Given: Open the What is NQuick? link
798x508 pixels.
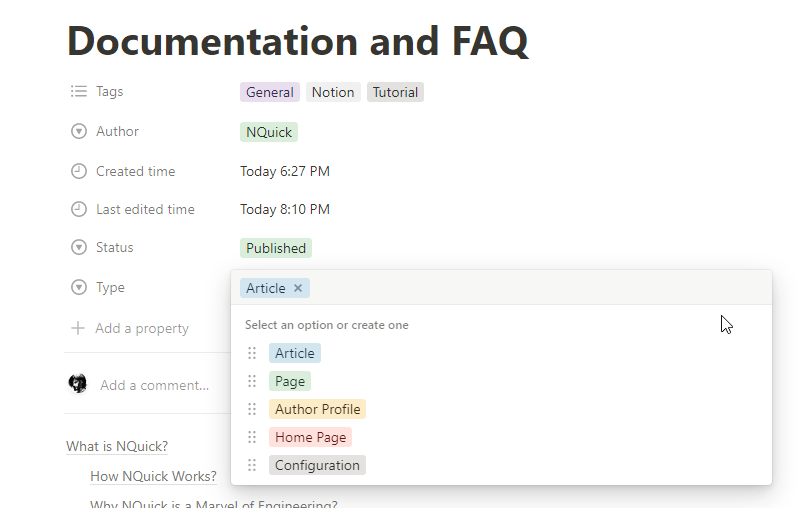Looking at the screenshot, I should [117, 446].
